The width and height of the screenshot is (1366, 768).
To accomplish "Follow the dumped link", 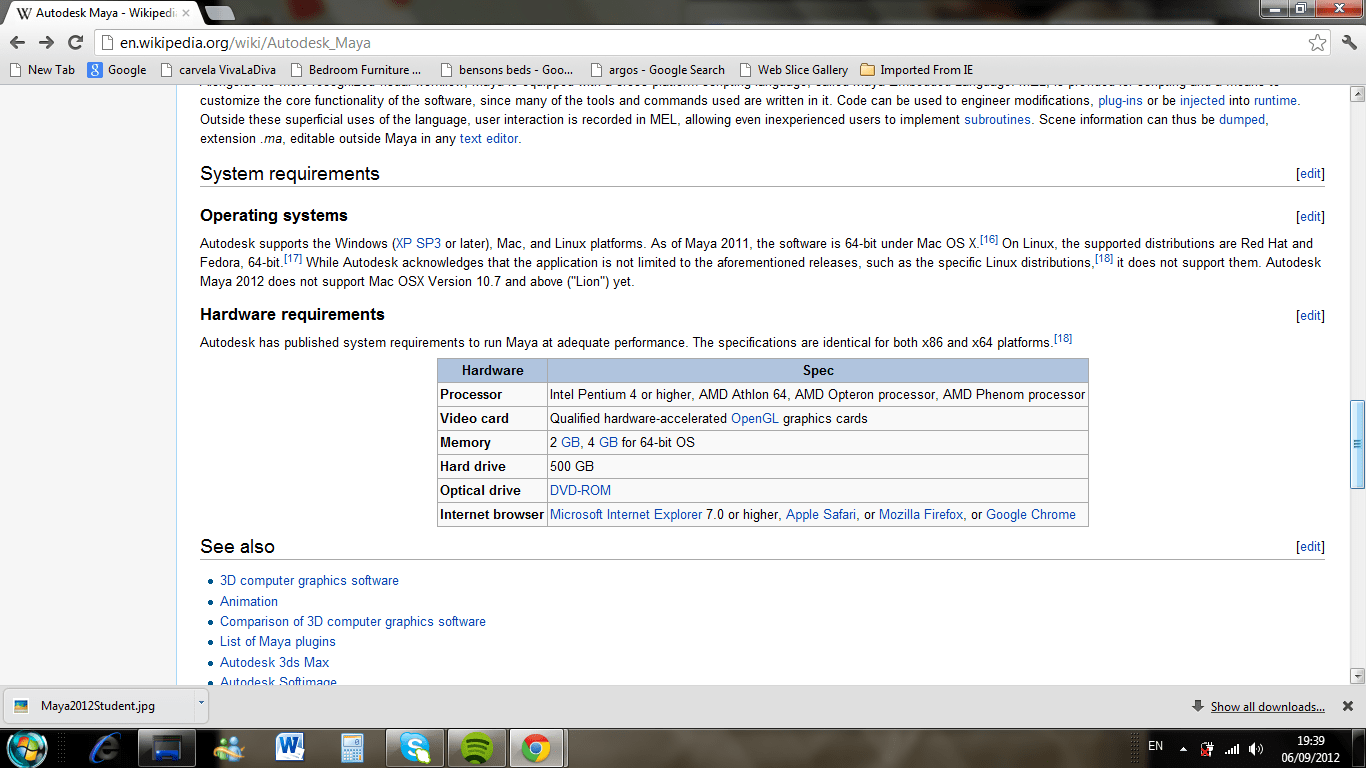I will [x=1242, y=120].
